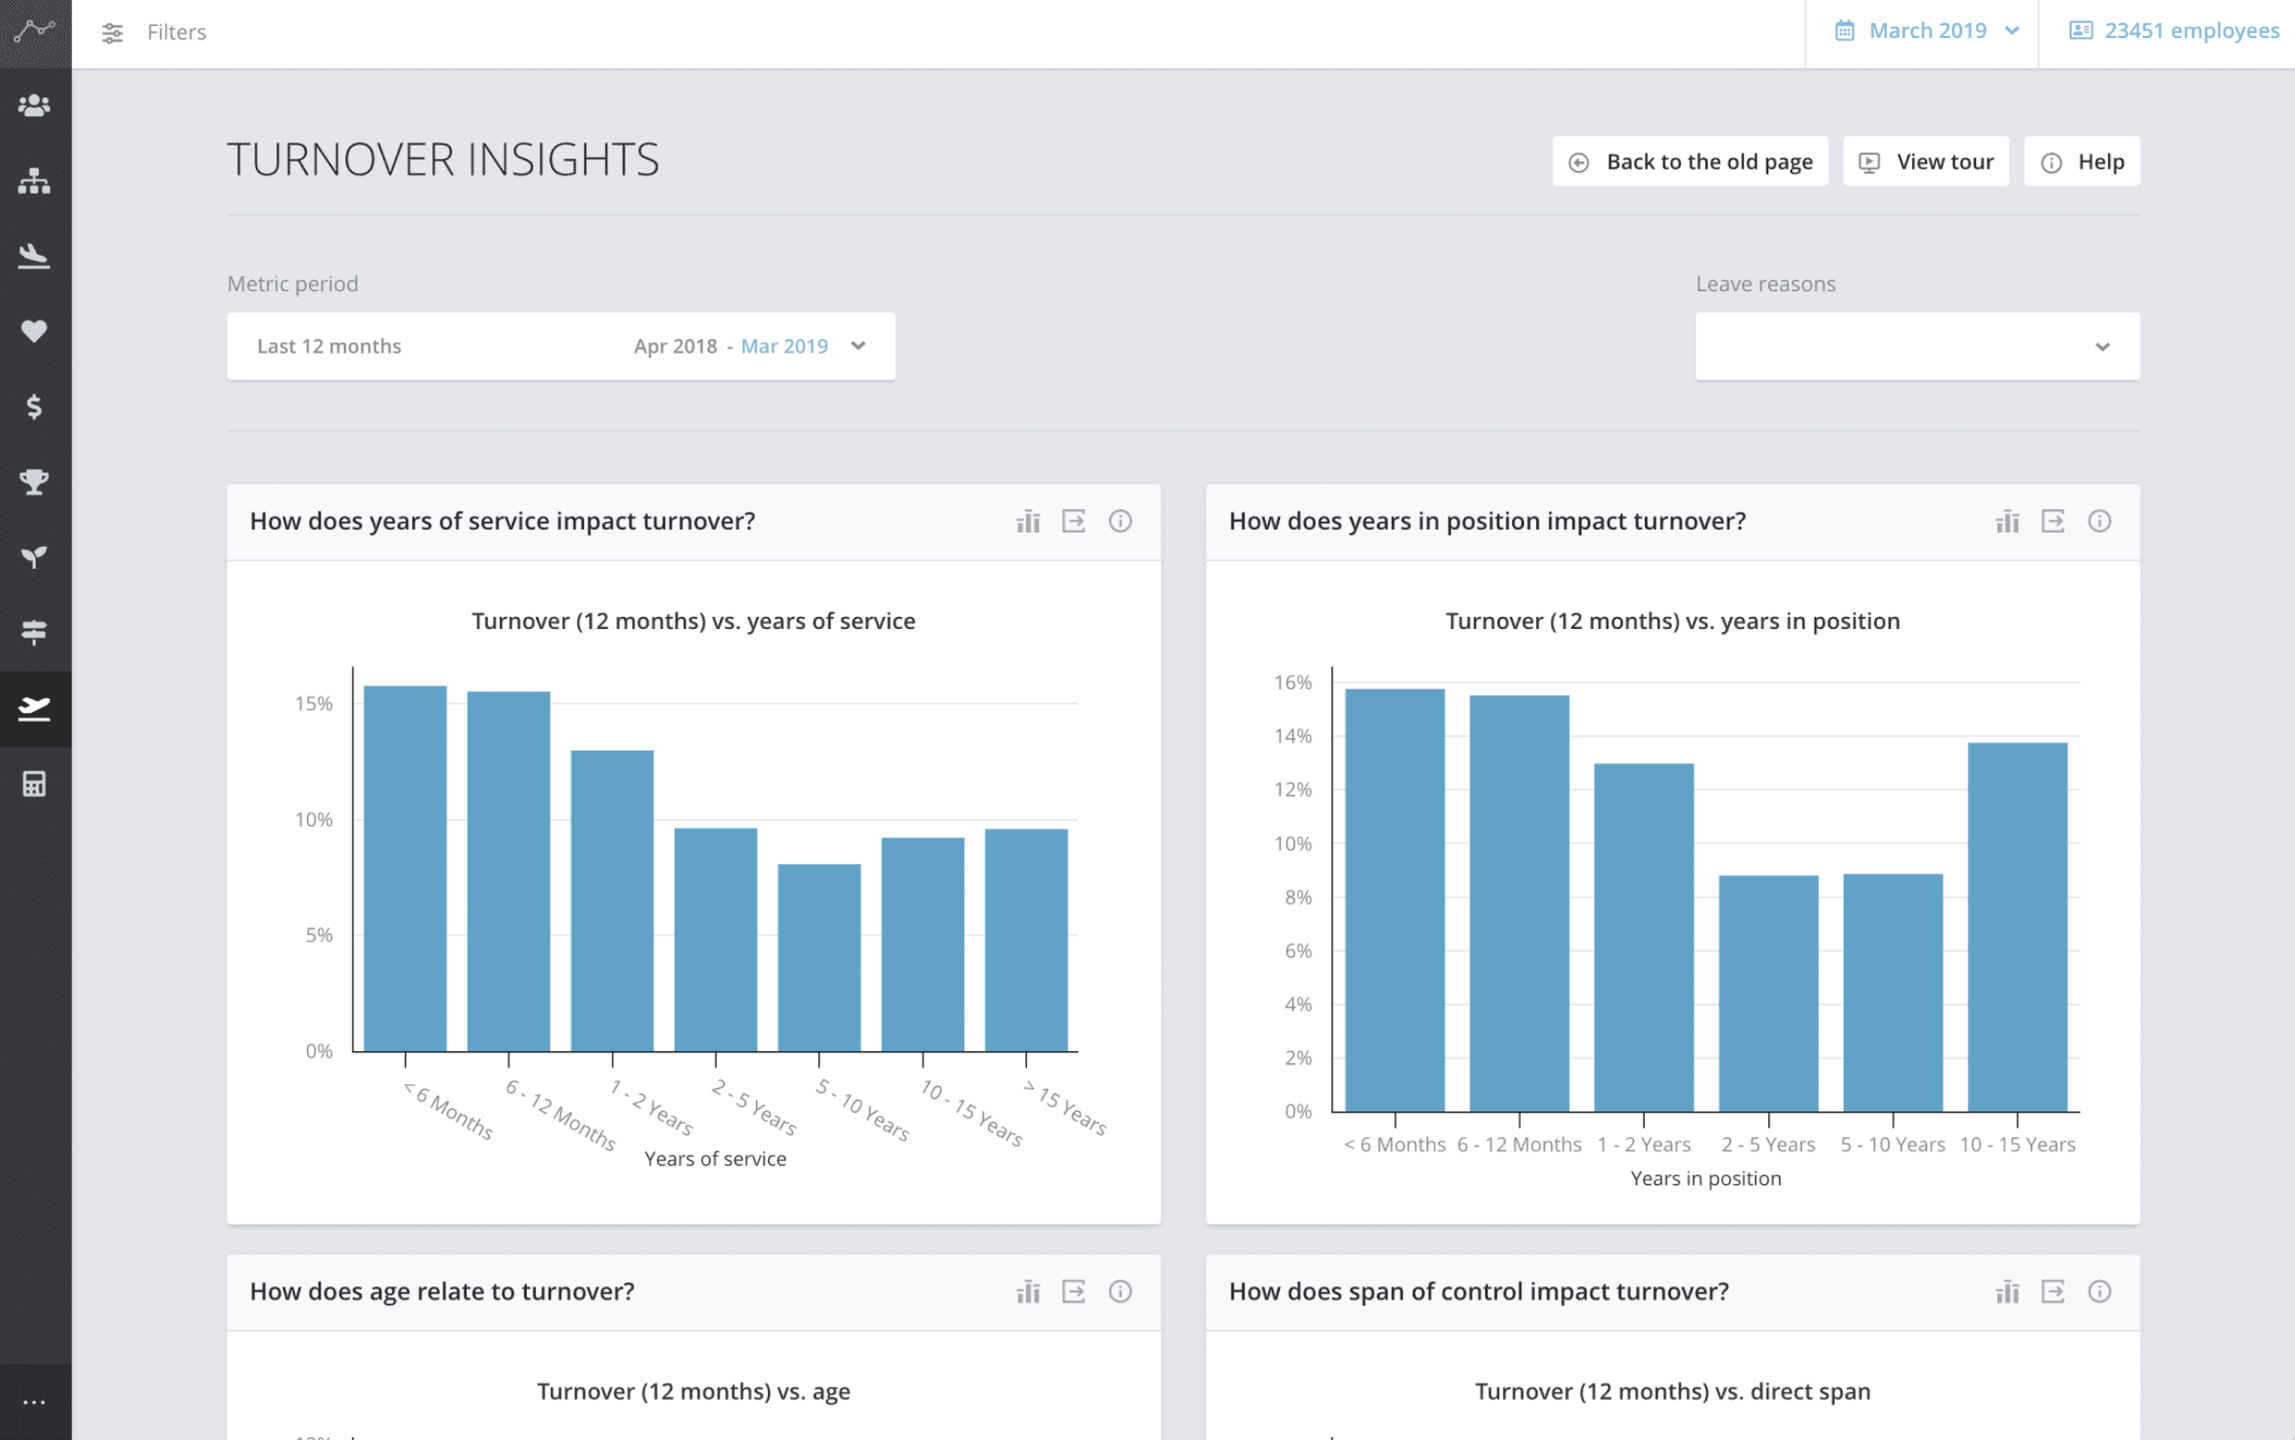This screenshot has width=2295, height=1440.
Task: Open the sidebar more options ellipsis
Action: tap(34, 1402)
